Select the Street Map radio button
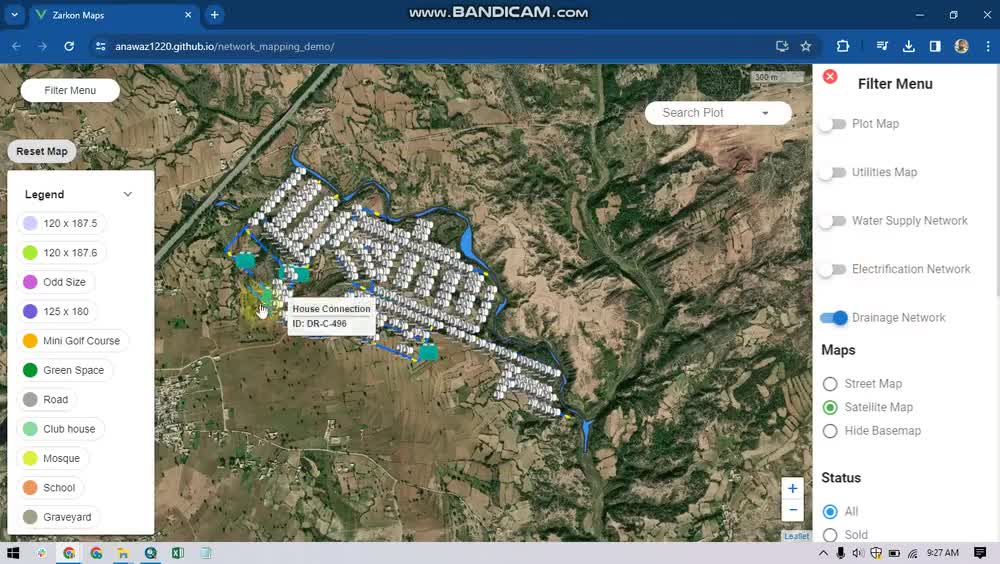Image resolution: width=1000 pixels, height=564 pixels. pyautogui.click(x=830, y=384)
